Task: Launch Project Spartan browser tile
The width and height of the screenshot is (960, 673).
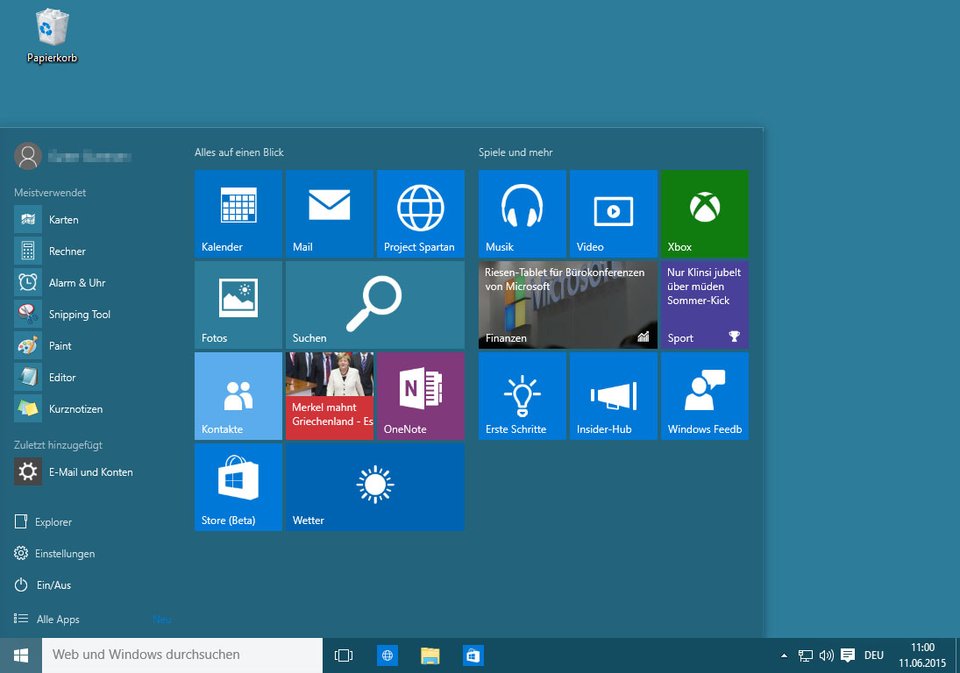Action: pyautogui.click(x=421, y=214)
